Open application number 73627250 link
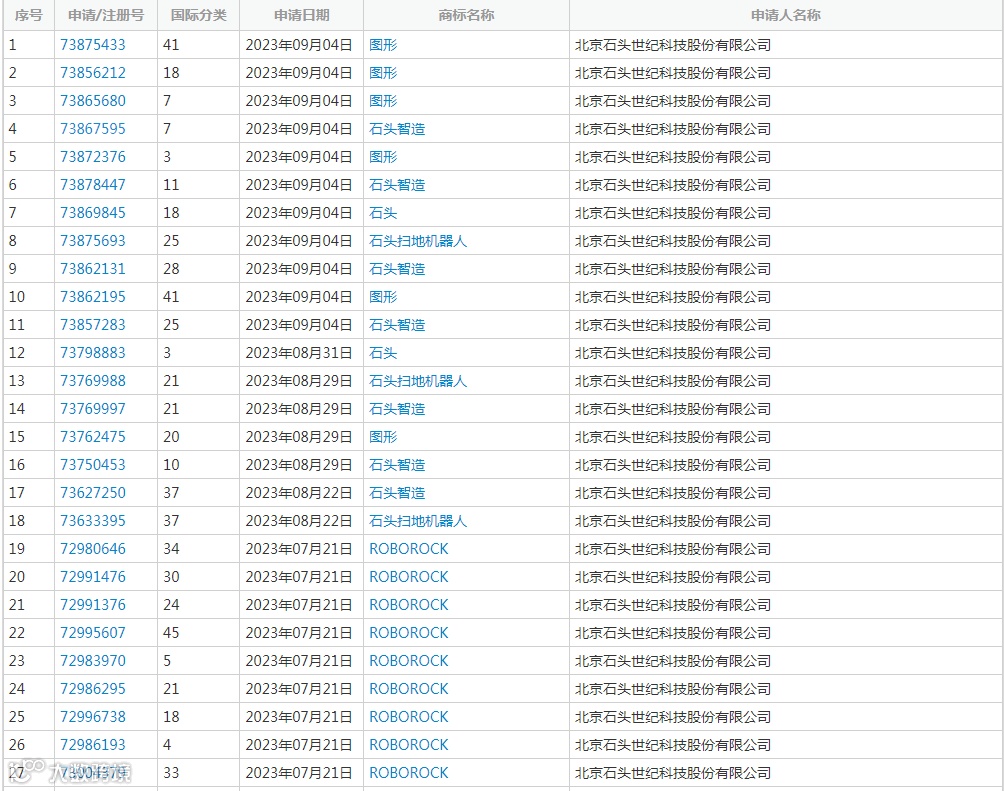Screen dimensions: 1004x791 coord(93,493)
